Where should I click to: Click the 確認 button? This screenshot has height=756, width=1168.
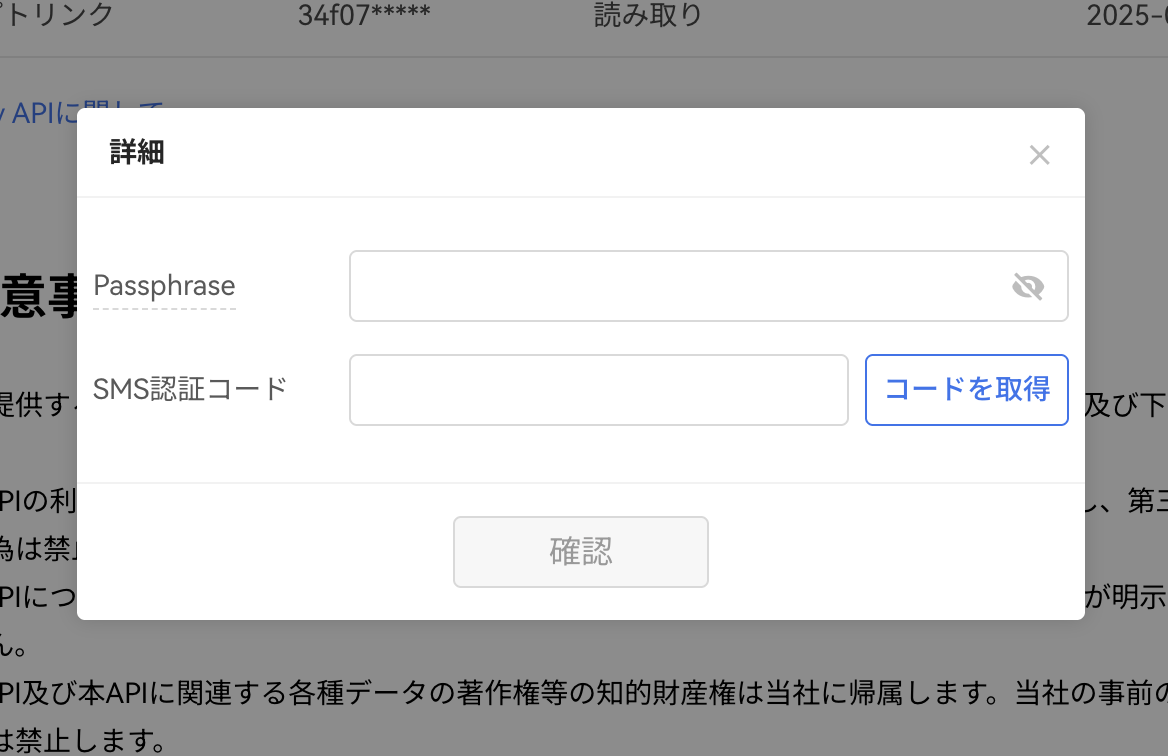click(581, 552)
